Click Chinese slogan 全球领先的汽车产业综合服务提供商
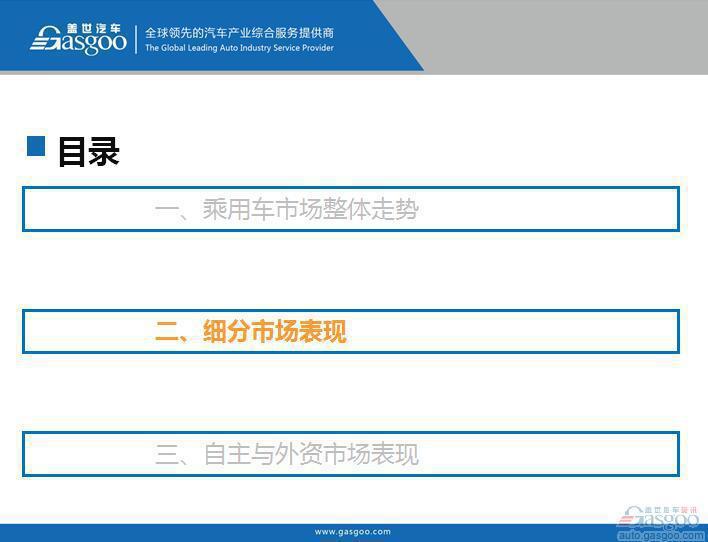 coord(239,33)
